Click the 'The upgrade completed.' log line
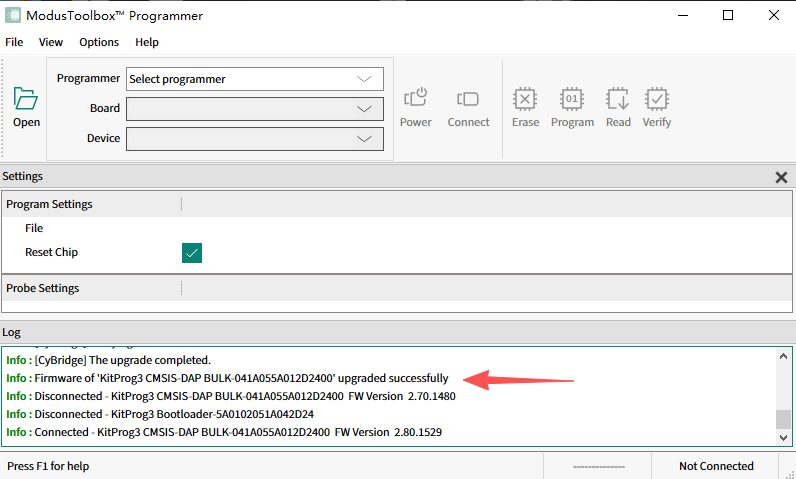The image size is (796, 479). [108, 360]
